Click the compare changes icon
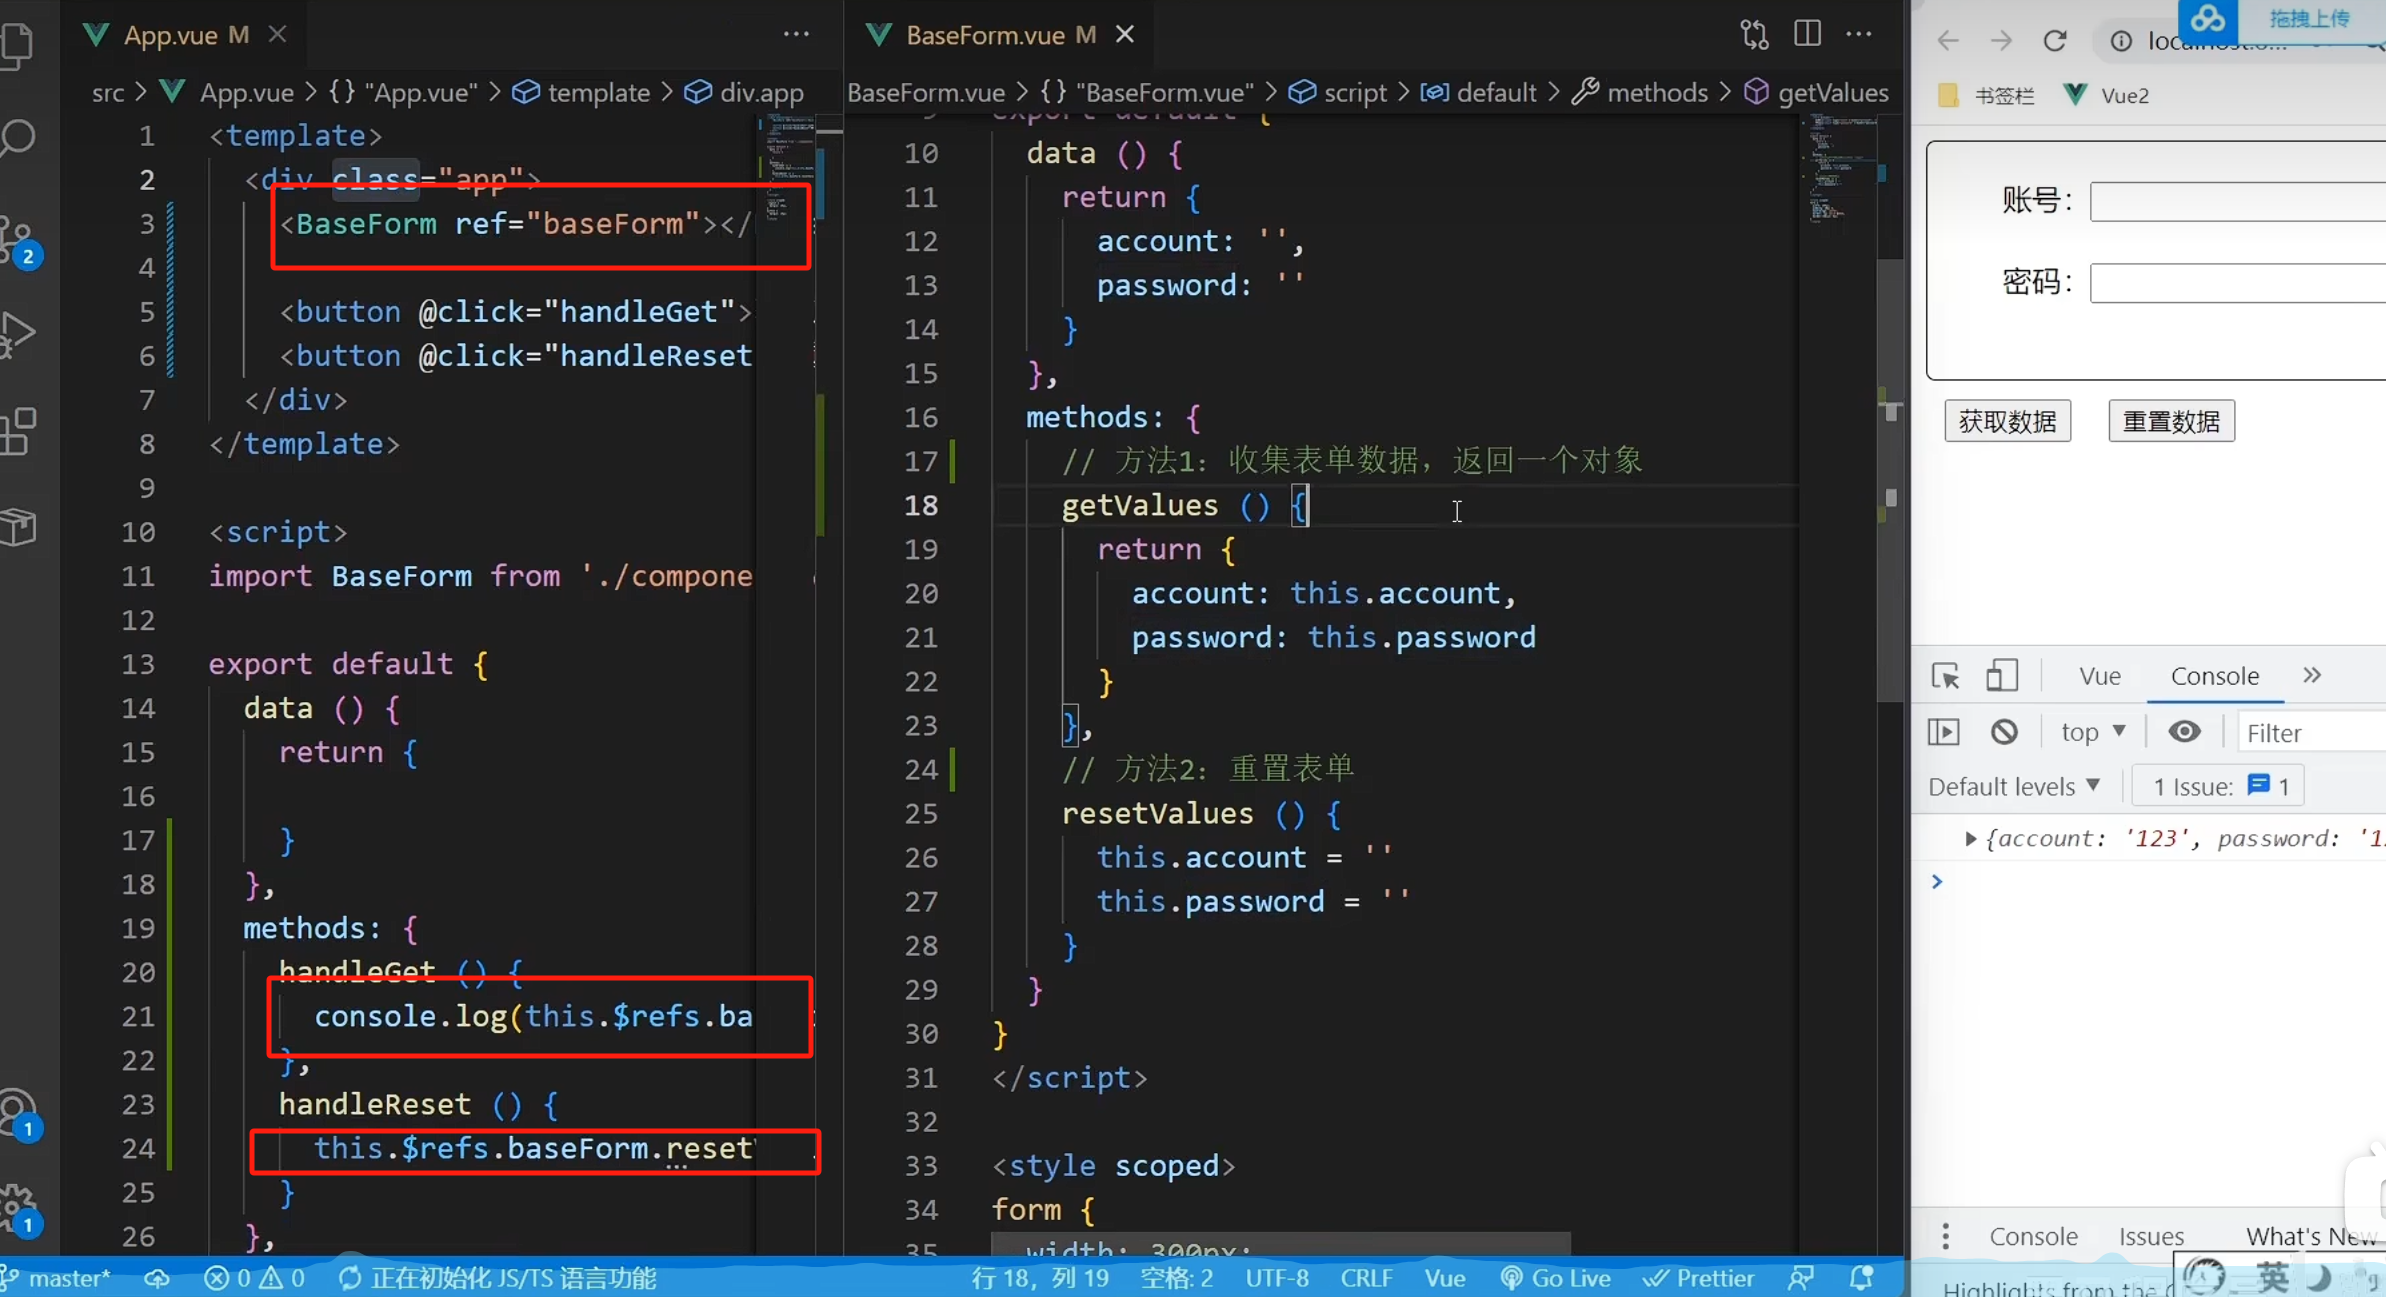This screenshot has width=2386, height=1297. point(1754,34)
